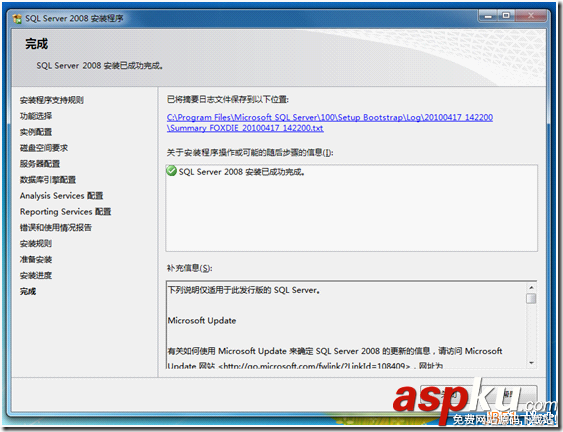The width and height of the screenshot is (563, 432).
Task: Select the 磁盘空间要求 step
Action: 44,148
